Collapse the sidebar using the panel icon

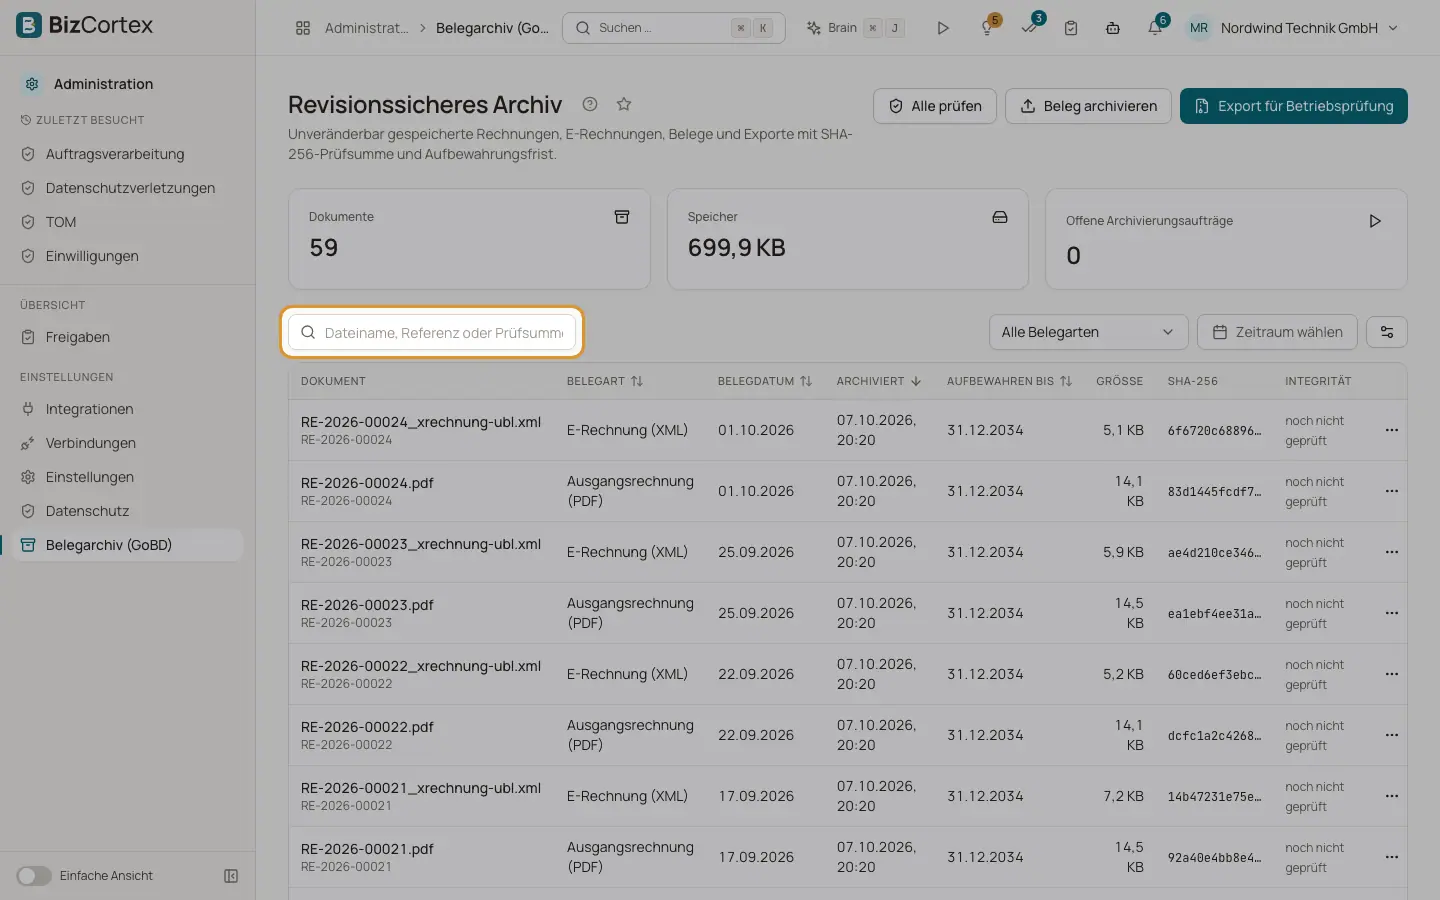click(x=231, y=876)
